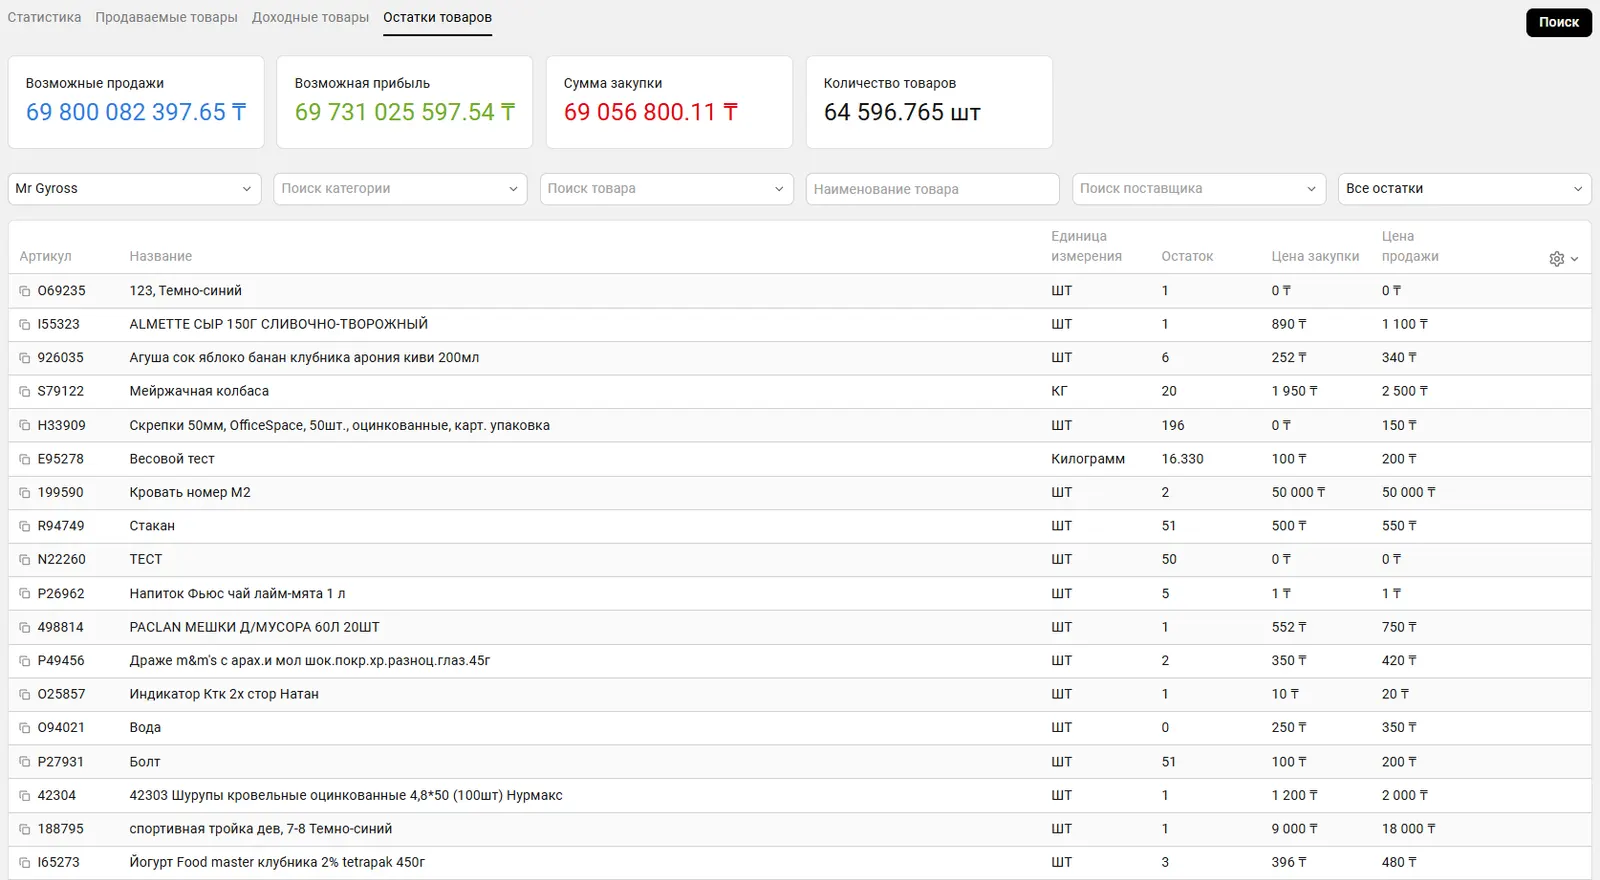Viewport: 1600px width, 880px height.
Task: Click copy icon beside article S79122
Action: pos(25,392)
